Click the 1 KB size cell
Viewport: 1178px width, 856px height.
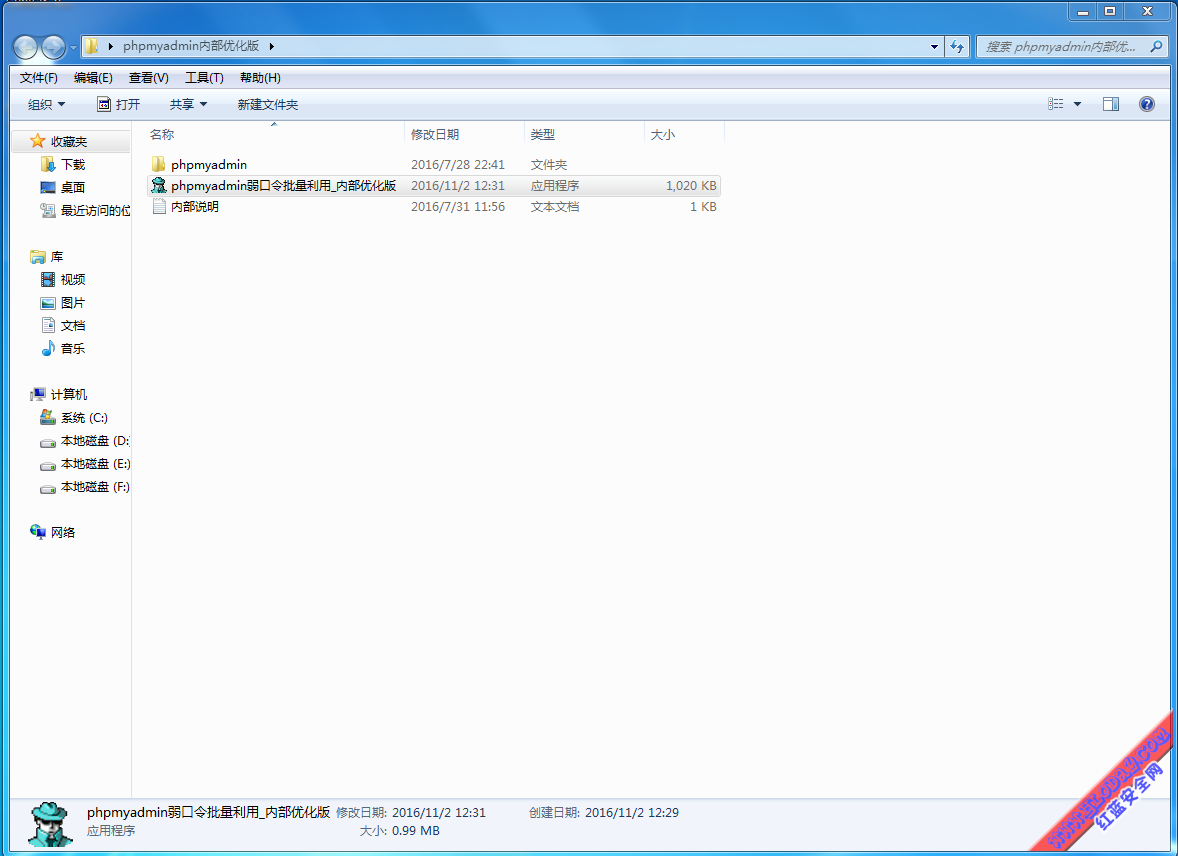(x=703, y=207)
